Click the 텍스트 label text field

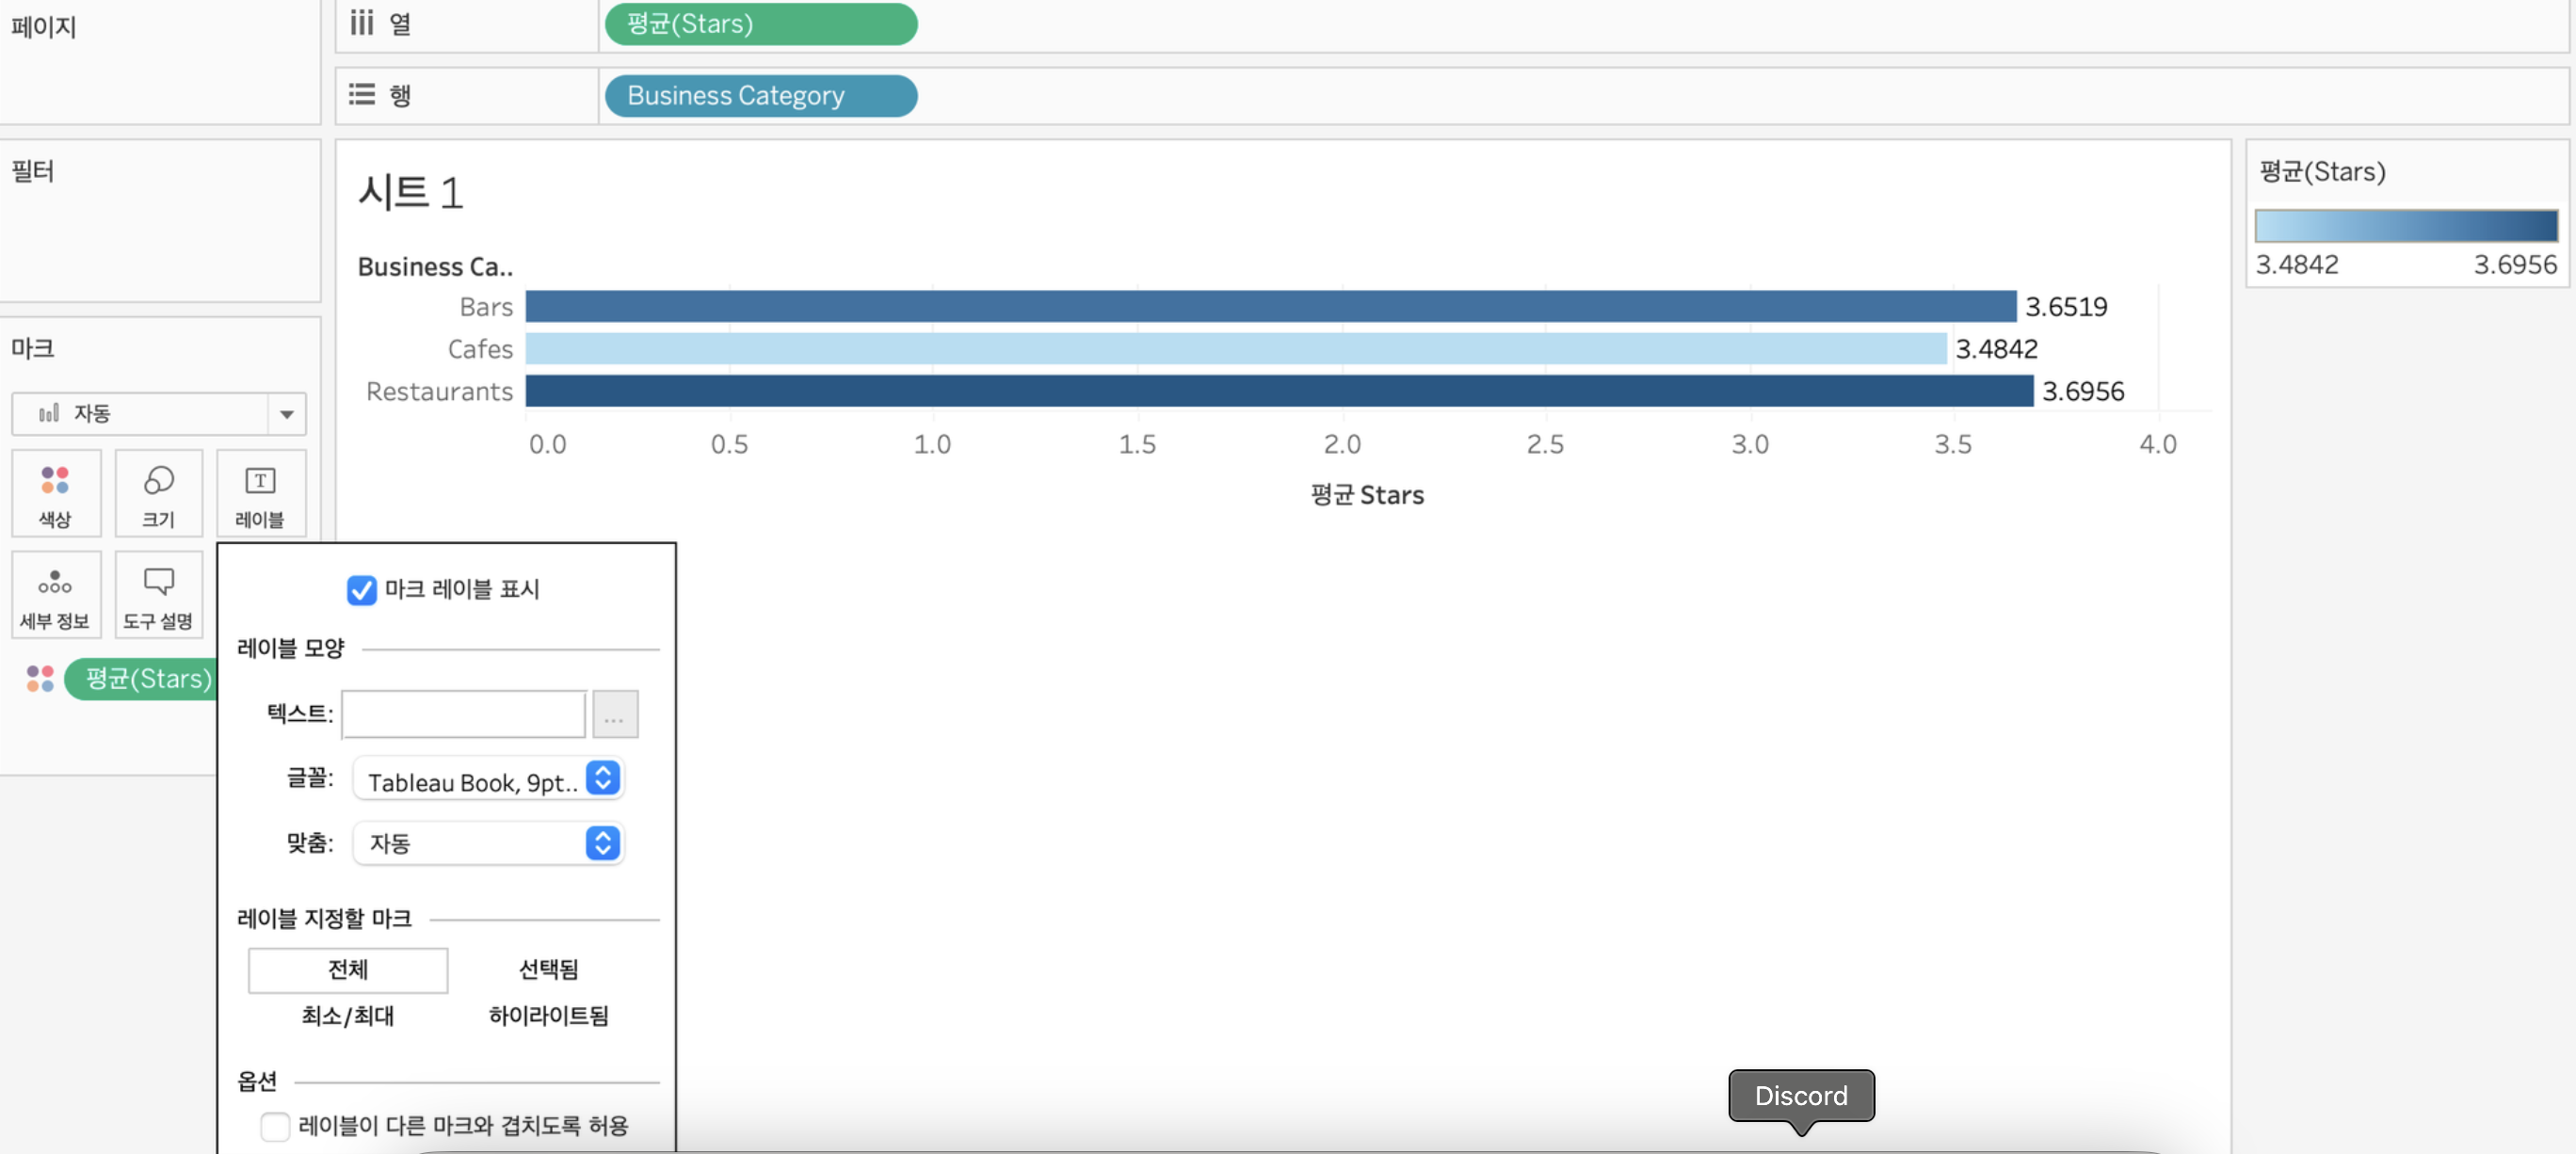coord(464,714)
